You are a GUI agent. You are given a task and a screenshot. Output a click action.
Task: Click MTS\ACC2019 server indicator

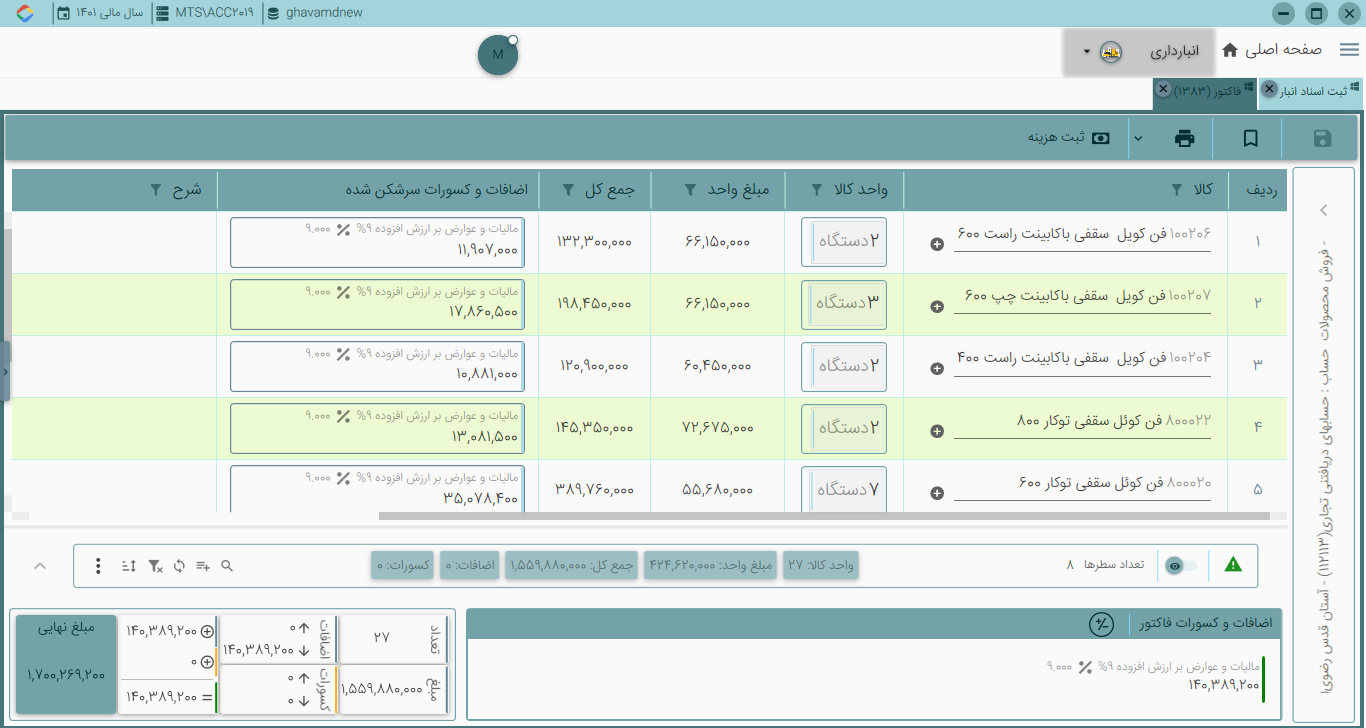pyautogui.click(x=205, y=14)
